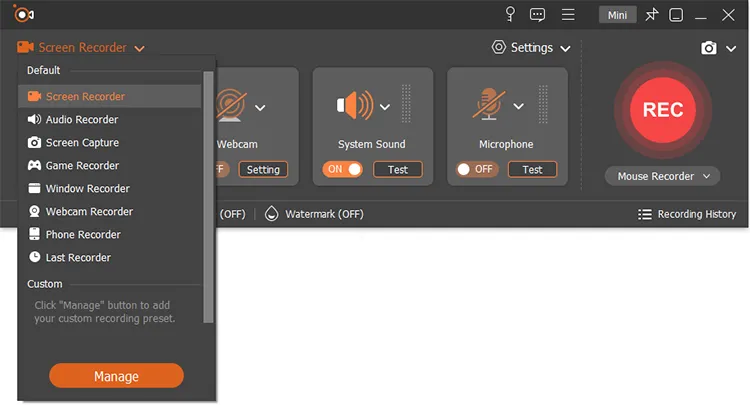The width and height of the screenshot is (750, 405).
Task: Open the Mouse Recorder dropdown
Action: [x=662, y=176]
